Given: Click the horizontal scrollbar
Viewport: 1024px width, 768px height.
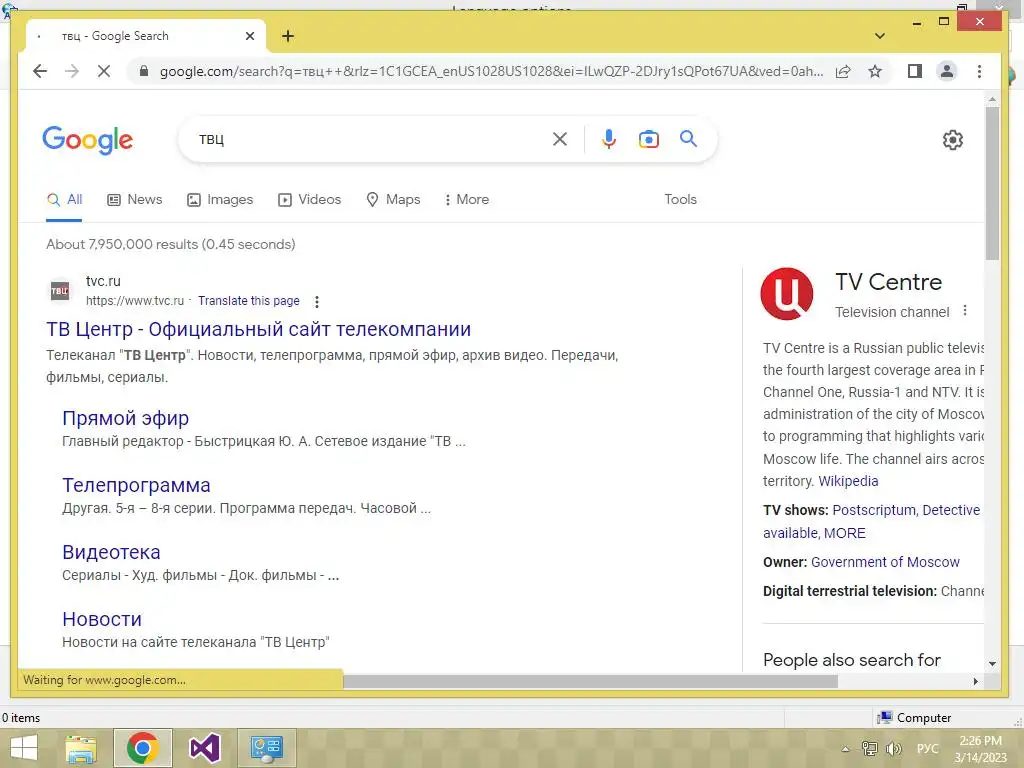Looking at the screenshot, I should [590, 681].
